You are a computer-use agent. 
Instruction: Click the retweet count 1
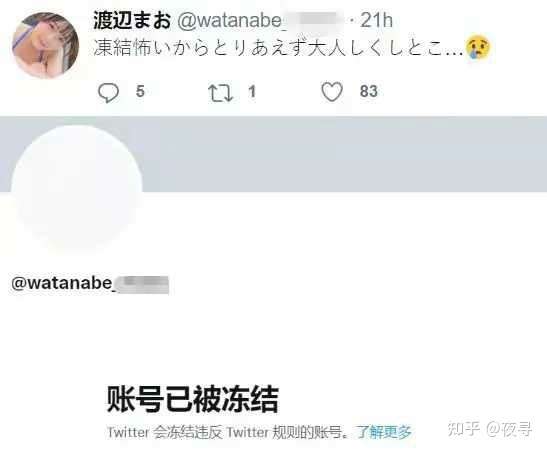pos(252,92)
